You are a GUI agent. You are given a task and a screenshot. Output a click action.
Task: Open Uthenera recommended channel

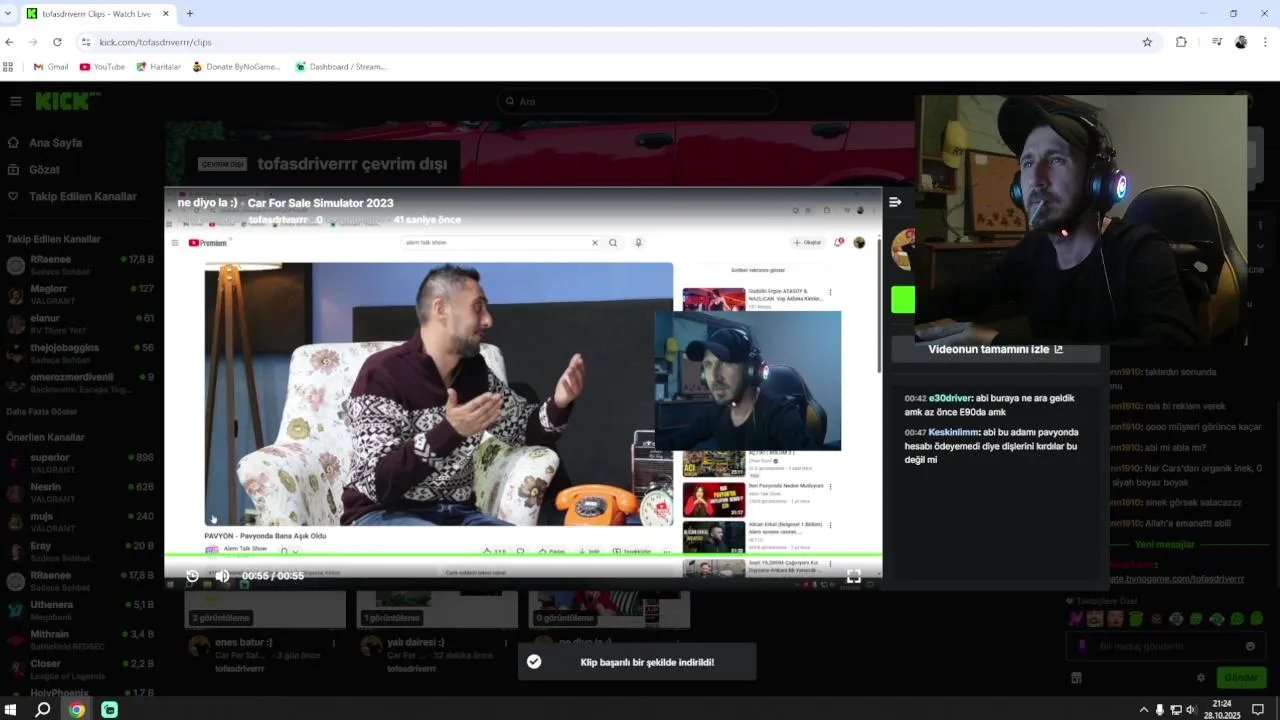(x=80, y=610)
